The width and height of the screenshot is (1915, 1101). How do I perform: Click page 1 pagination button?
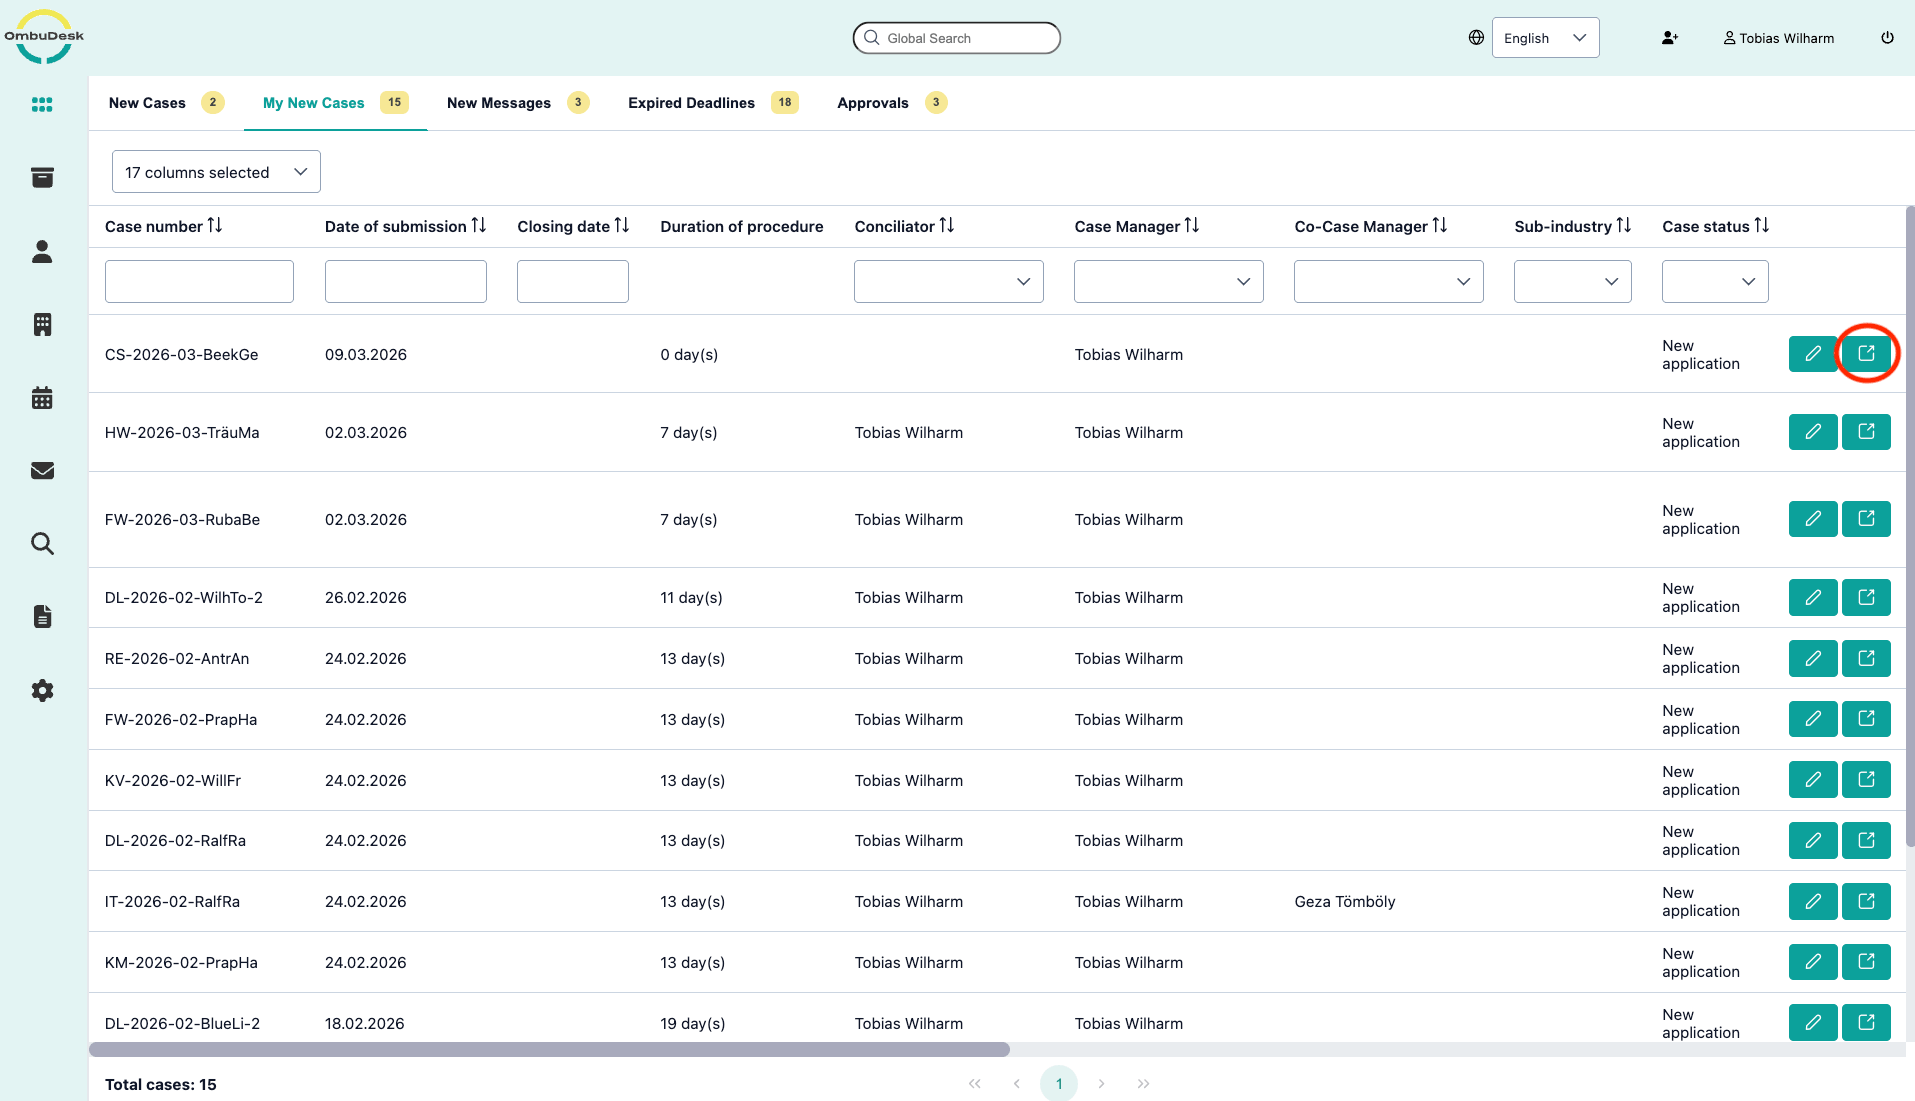(x=1058, y=1084)
